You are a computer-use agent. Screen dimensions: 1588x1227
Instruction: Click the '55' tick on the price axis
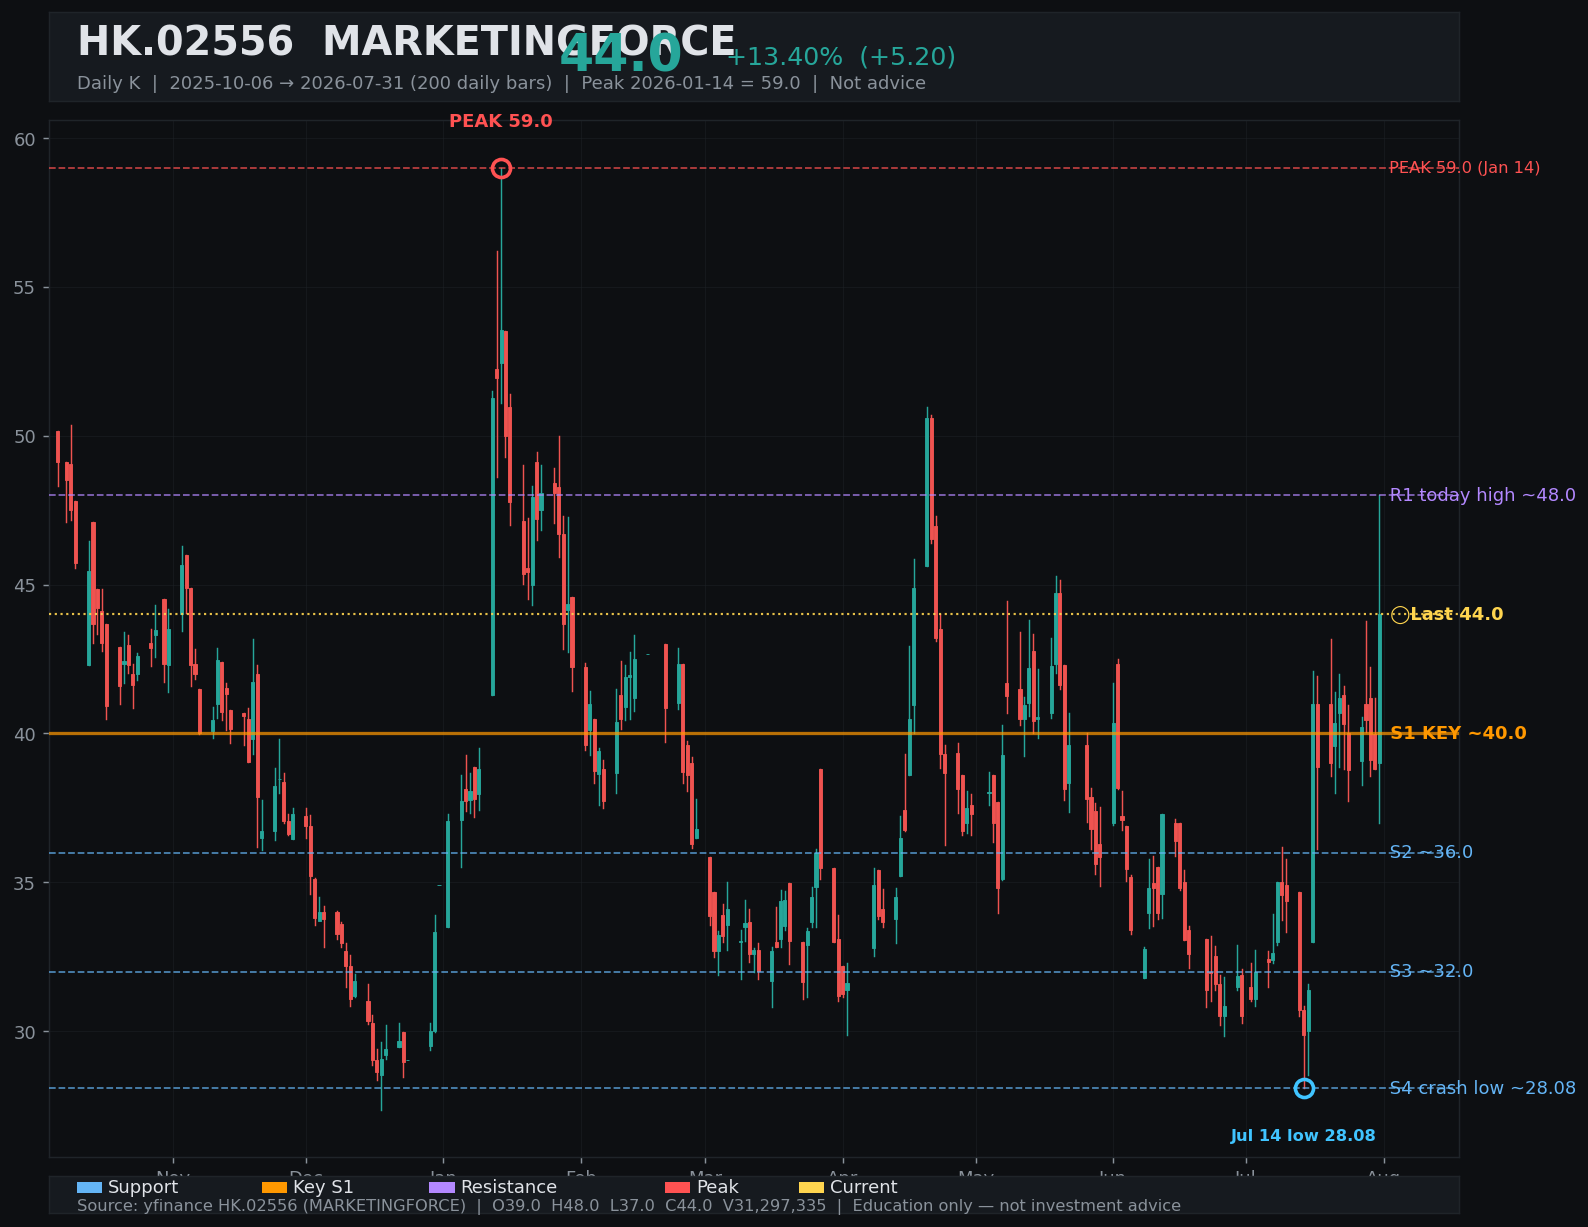tap(25, 288)
